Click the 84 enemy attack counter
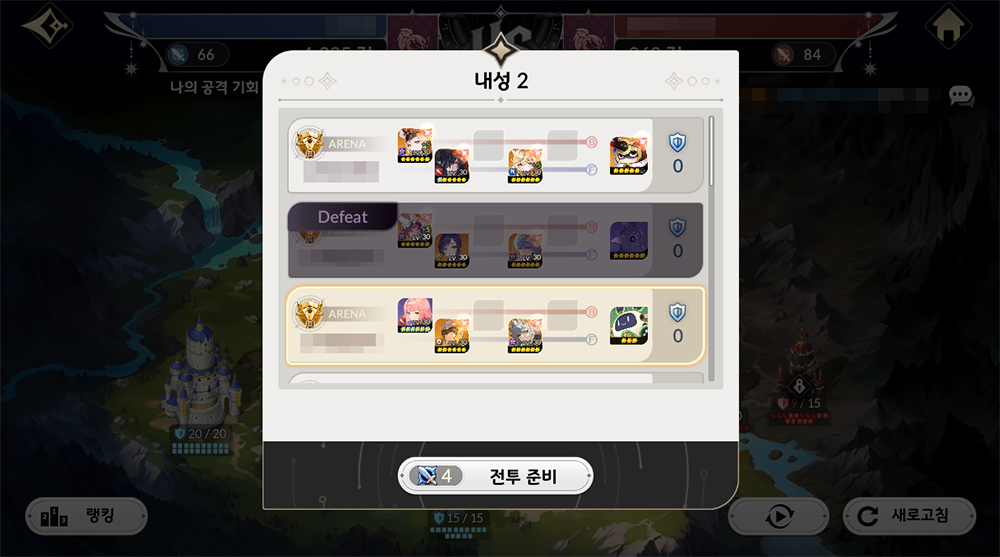The height and width of the screenshot is (557, 1000). pos(802,55)
